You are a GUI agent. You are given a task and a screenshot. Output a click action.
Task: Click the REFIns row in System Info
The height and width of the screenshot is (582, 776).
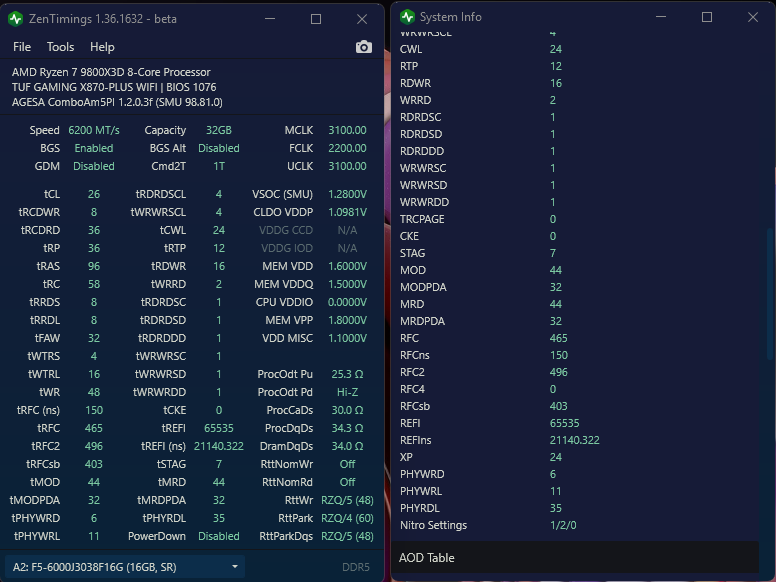pyautogui.click(x=575, y=440)
